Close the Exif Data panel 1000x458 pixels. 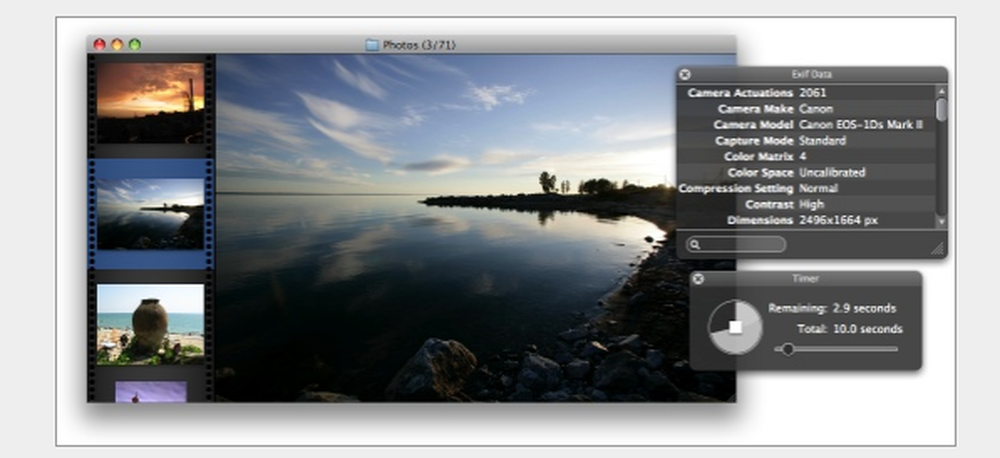coord(684,75)
